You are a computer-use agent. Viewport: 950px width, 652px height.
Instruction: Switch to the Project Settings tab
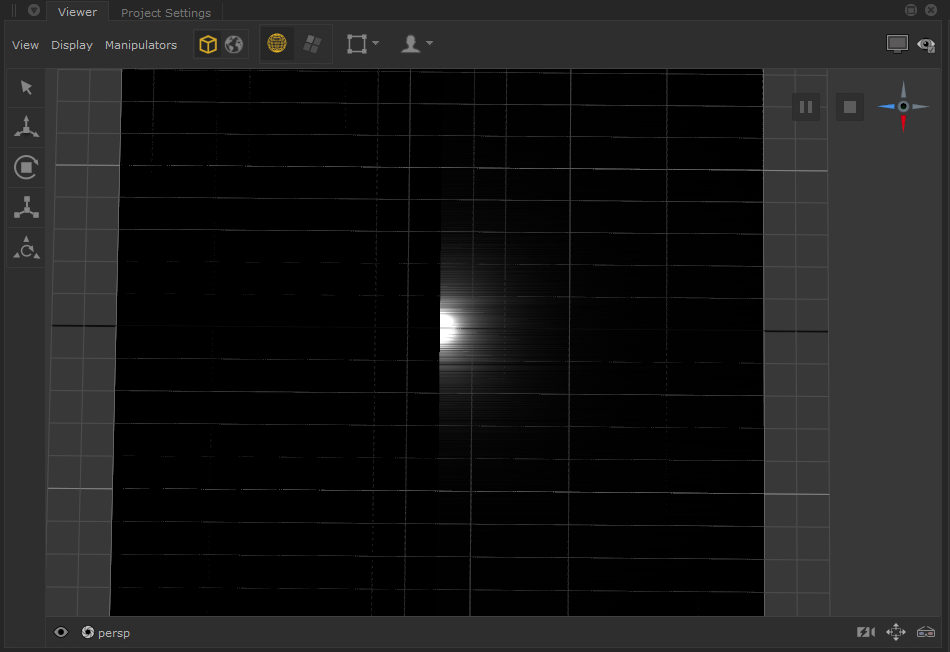(166, 13)
